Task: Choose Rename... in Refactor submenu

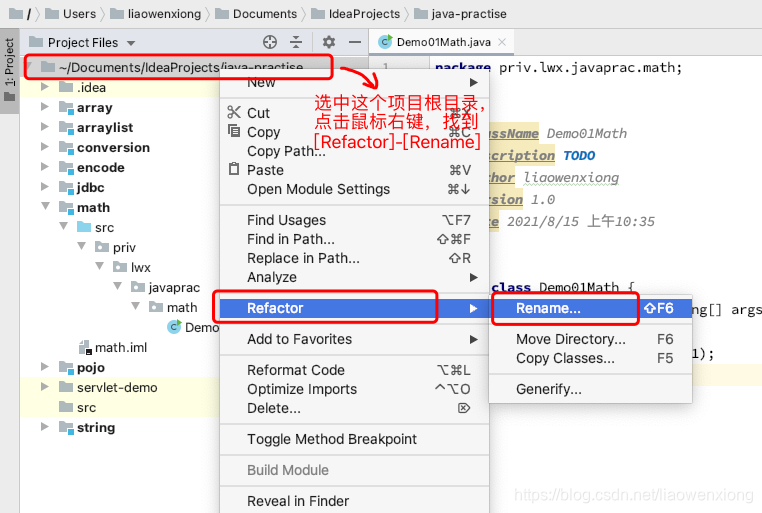Action: (590, 308)
